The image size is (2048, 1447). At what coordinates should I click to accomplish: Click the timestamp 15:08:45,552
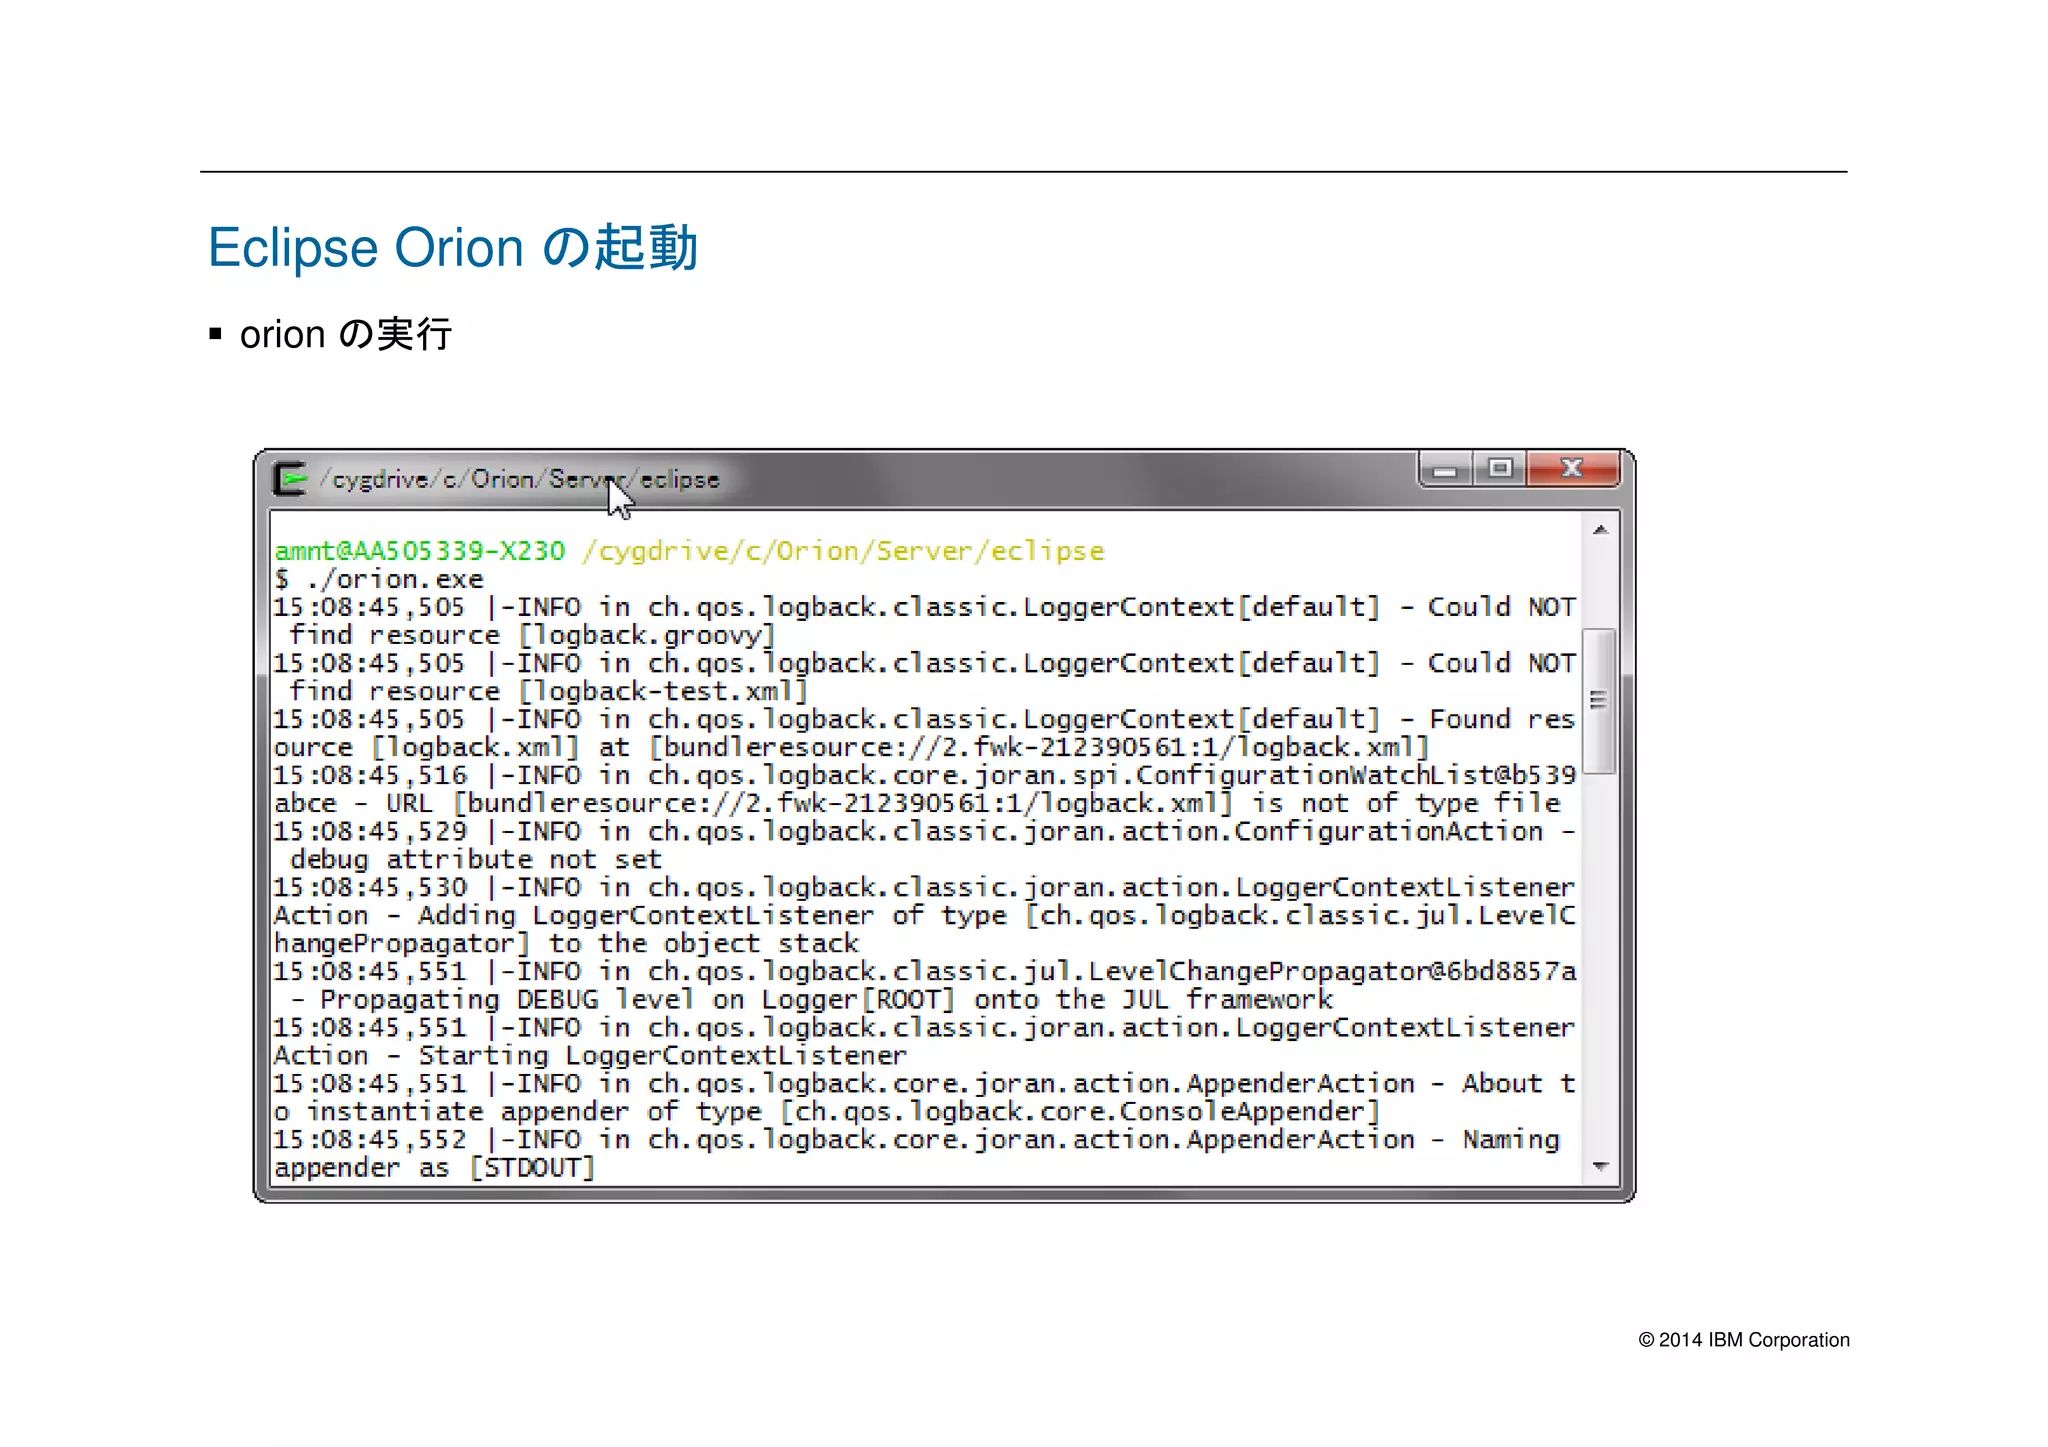pos(370,1140)
